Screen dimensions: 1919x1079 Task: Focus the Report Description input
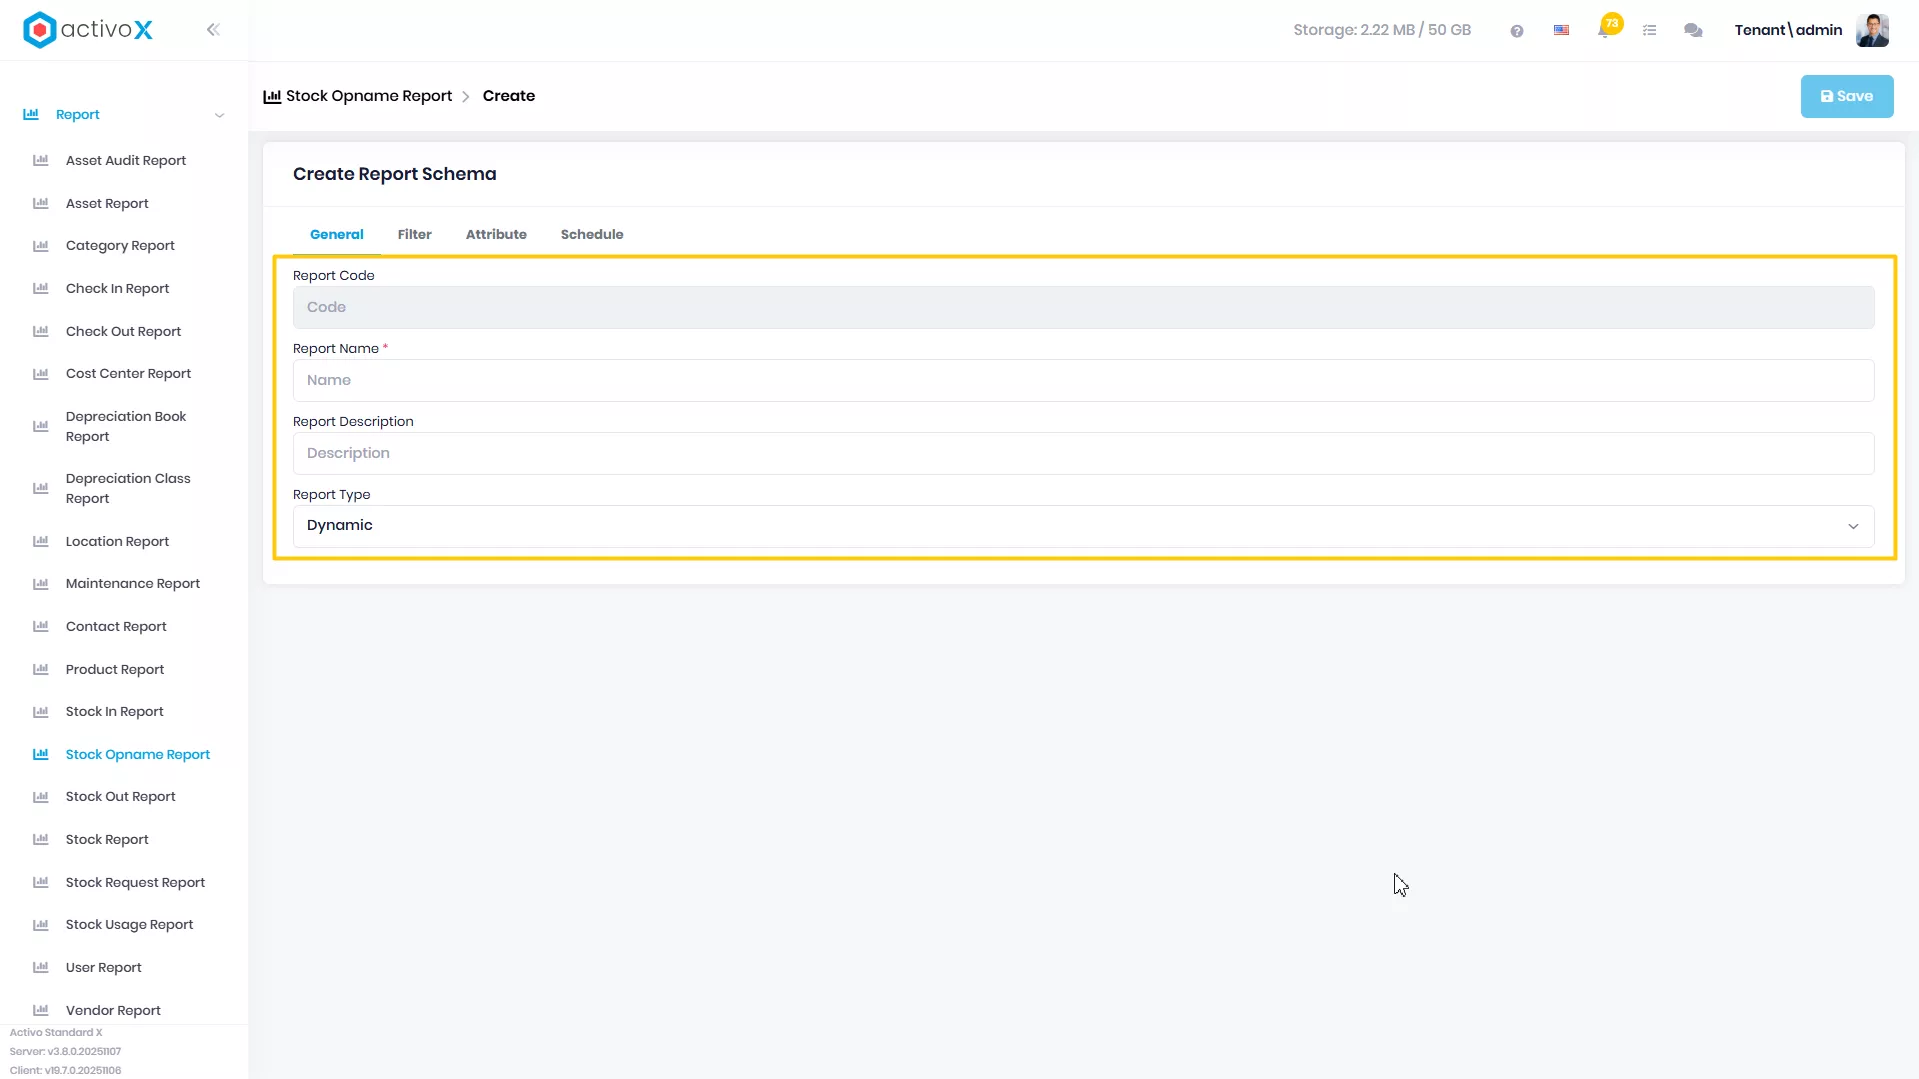click(1083, 453)
